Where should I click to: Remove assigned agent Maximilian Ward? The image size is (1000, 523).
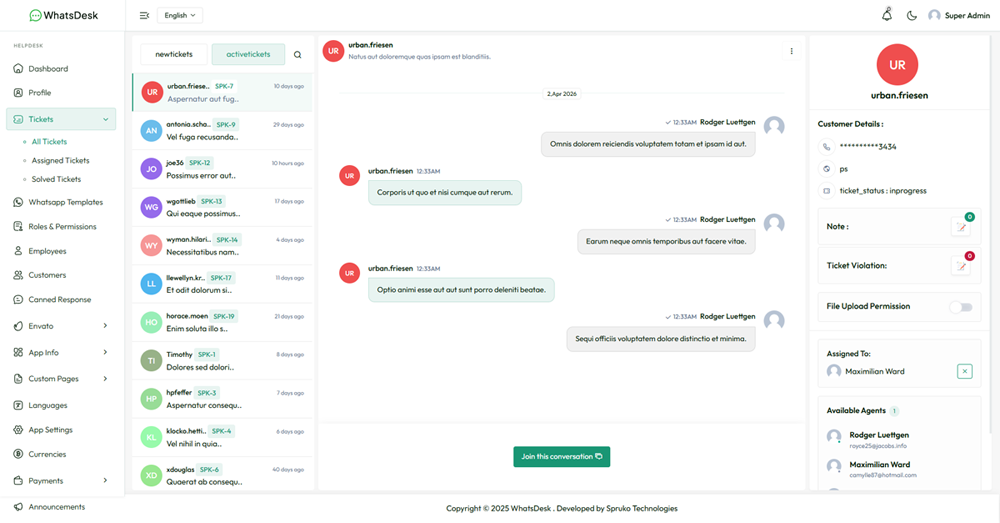click(964, 371)
